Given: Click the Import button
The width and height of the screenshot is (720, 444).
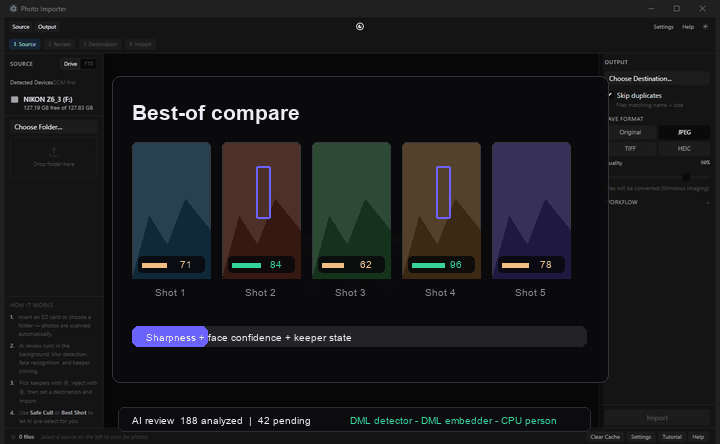Looking at the screenshot, I should click(657, 418).
